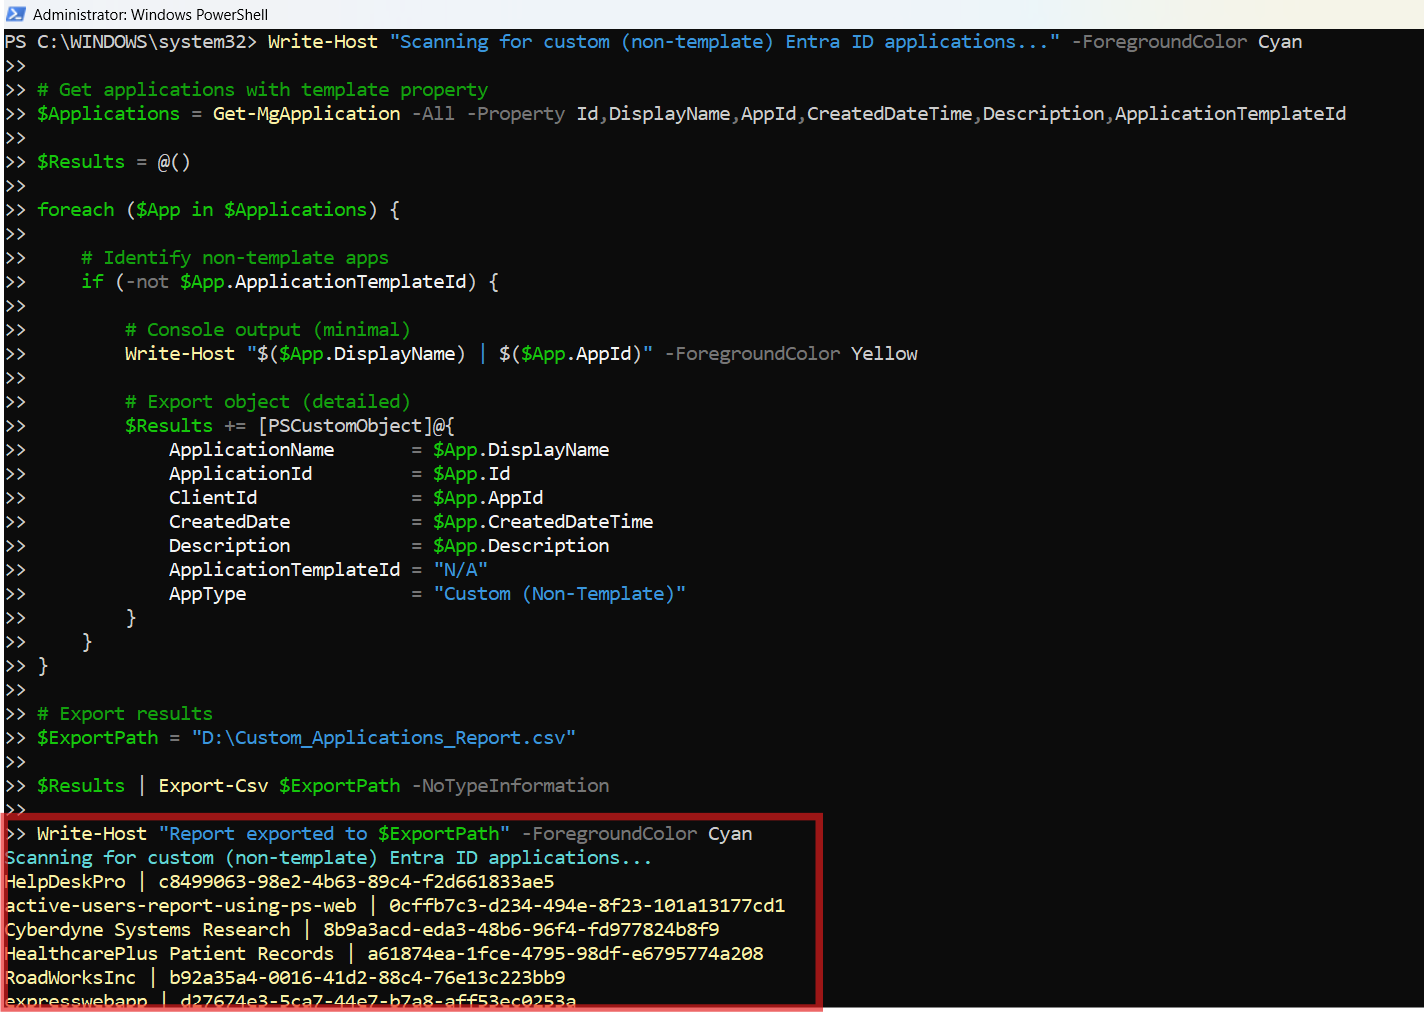Click the Get-MgApplication cmdlet text
The height and width of the screenshot is (1012, 1424).
coord(306,114)
